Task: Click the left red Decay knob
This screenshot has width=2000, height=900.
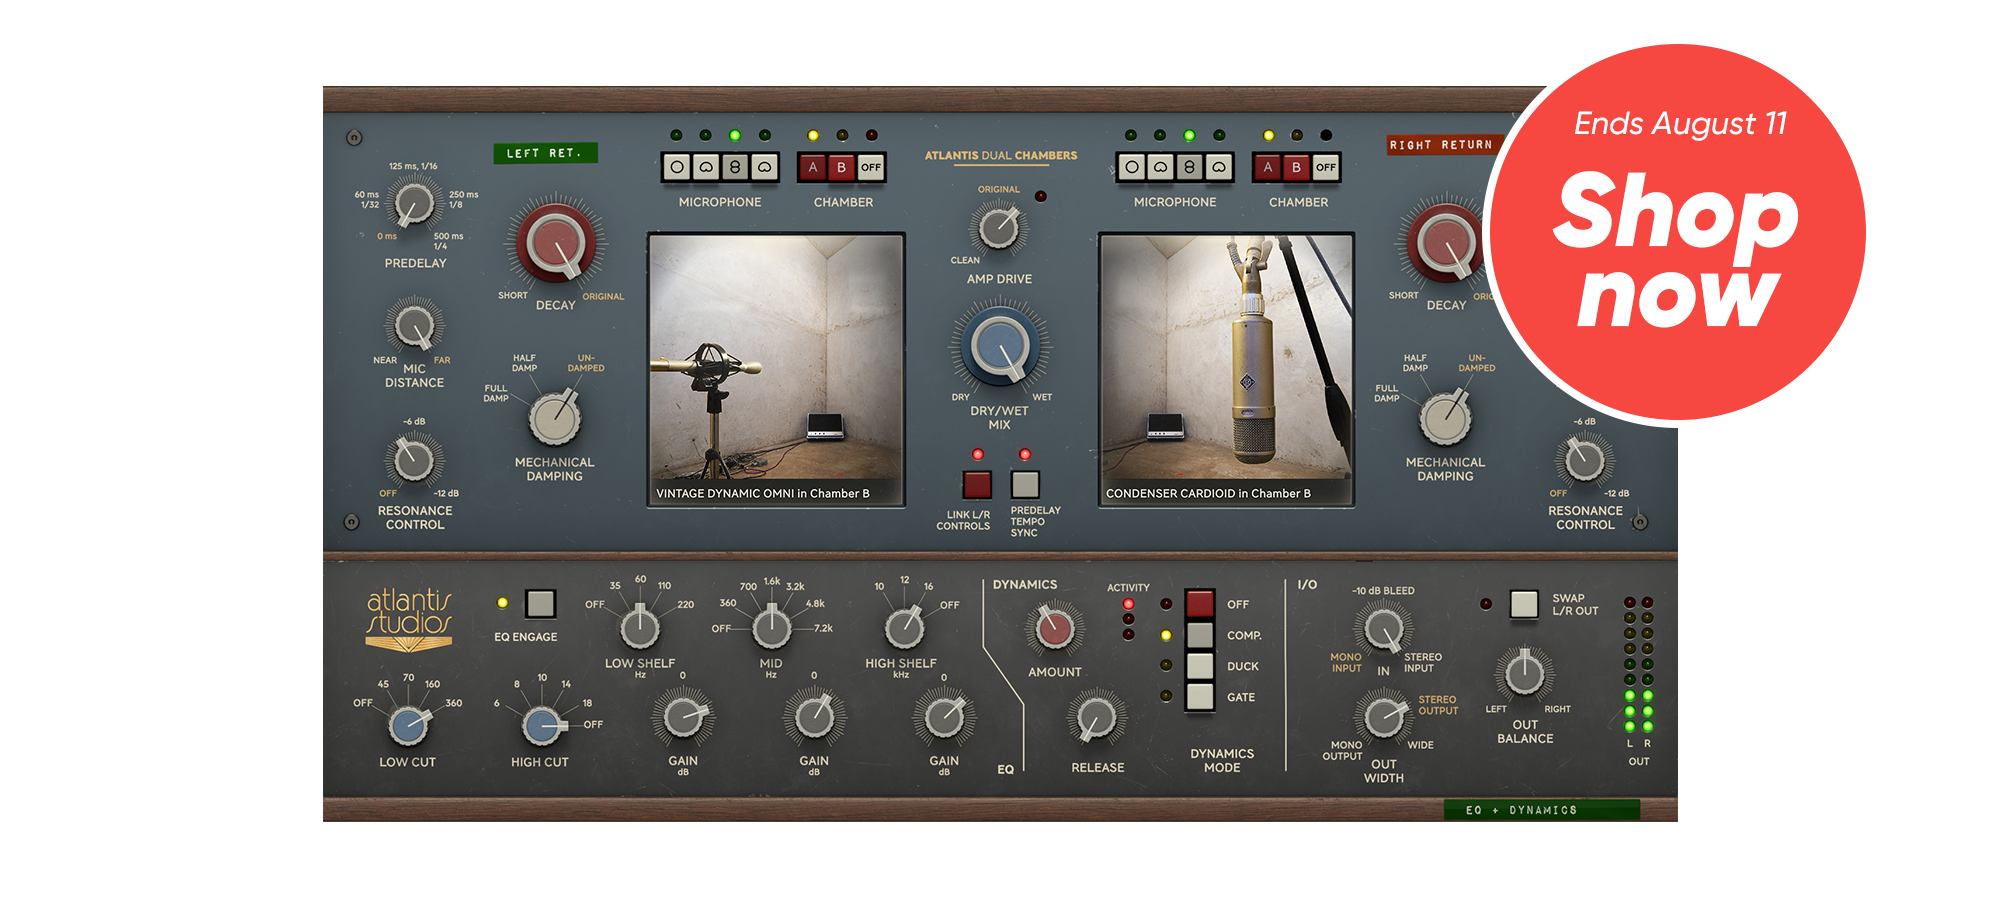Action: click(x=556, y=244)
